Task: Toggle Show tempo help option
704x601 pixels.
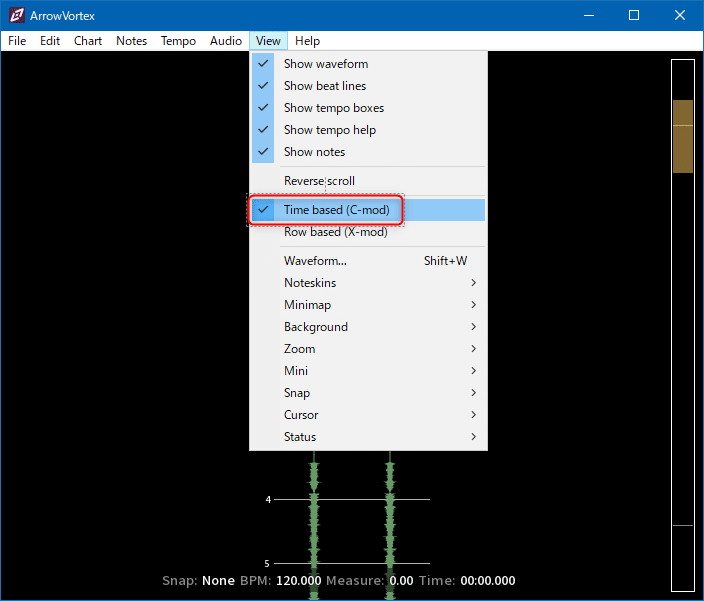Action: 368,130
